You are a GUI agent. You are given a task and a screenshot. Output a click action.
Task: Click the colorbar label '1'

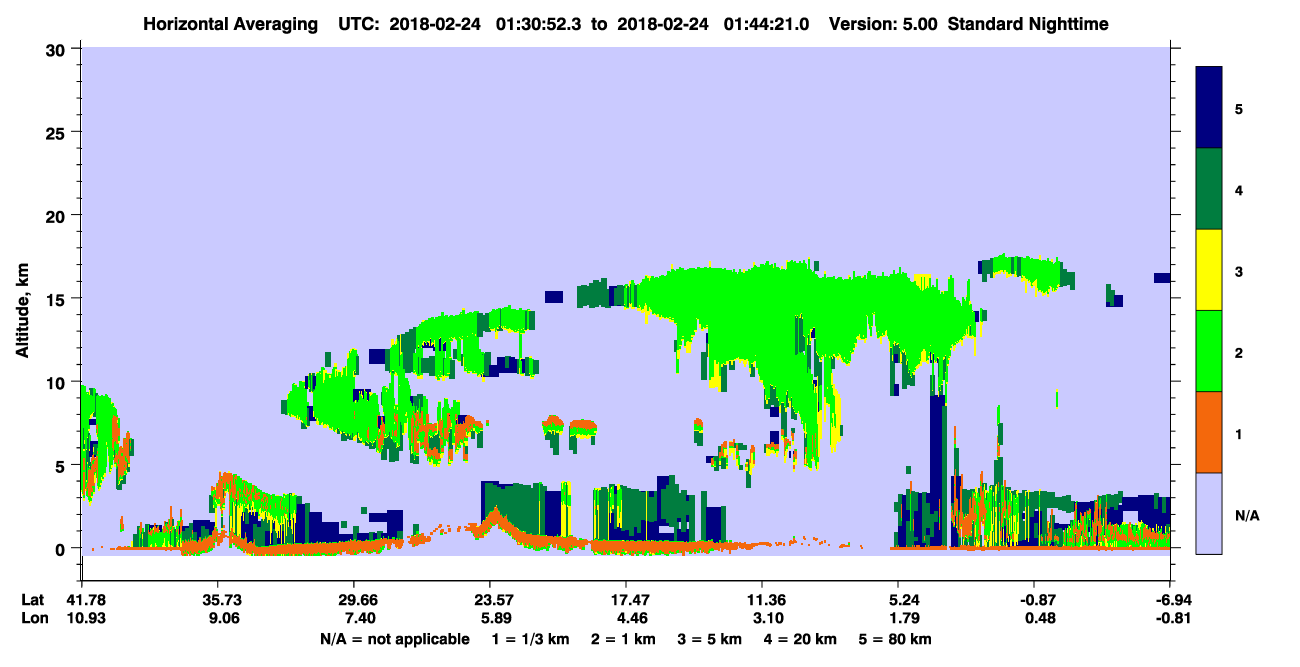(x=1239, y=434)
